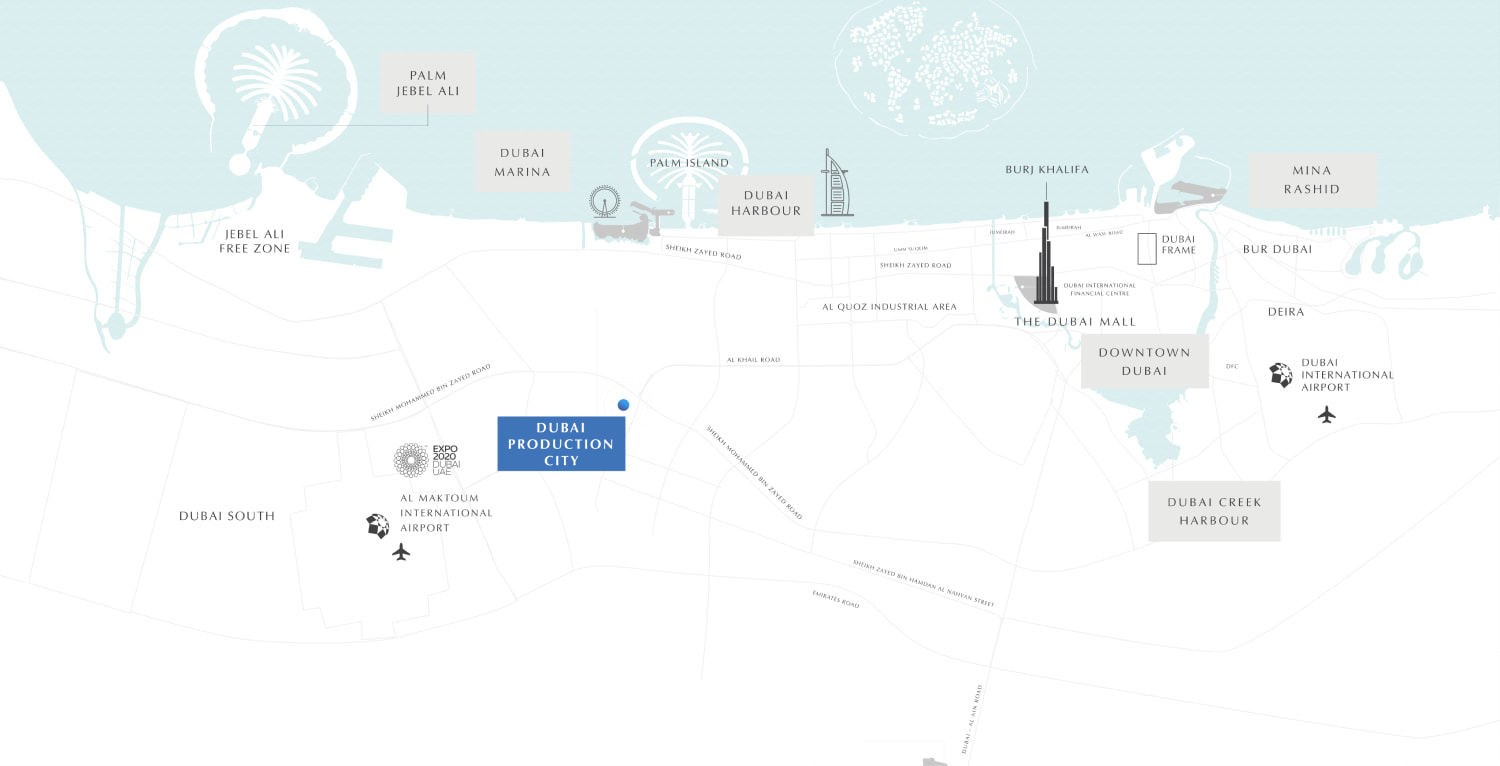Viewport: 1500px width, 766px height.
Task: Click the Jebel Ali Free Zone text
Action: point(255,241)
